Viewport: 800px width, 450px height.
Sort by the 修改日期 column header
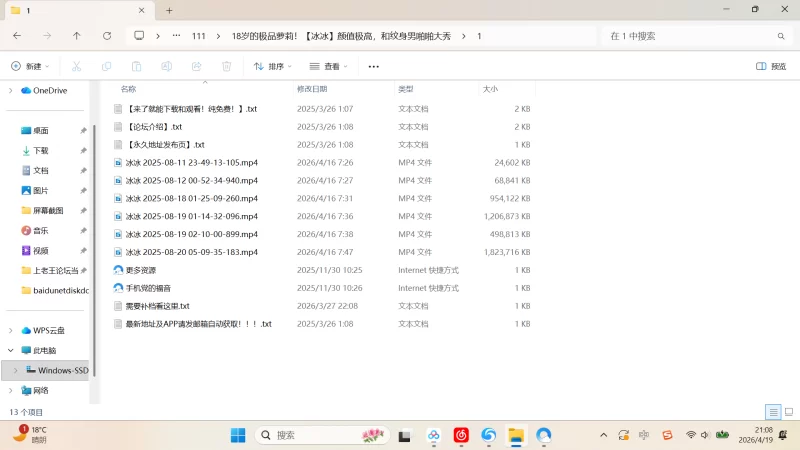click(x=312, y=89)
